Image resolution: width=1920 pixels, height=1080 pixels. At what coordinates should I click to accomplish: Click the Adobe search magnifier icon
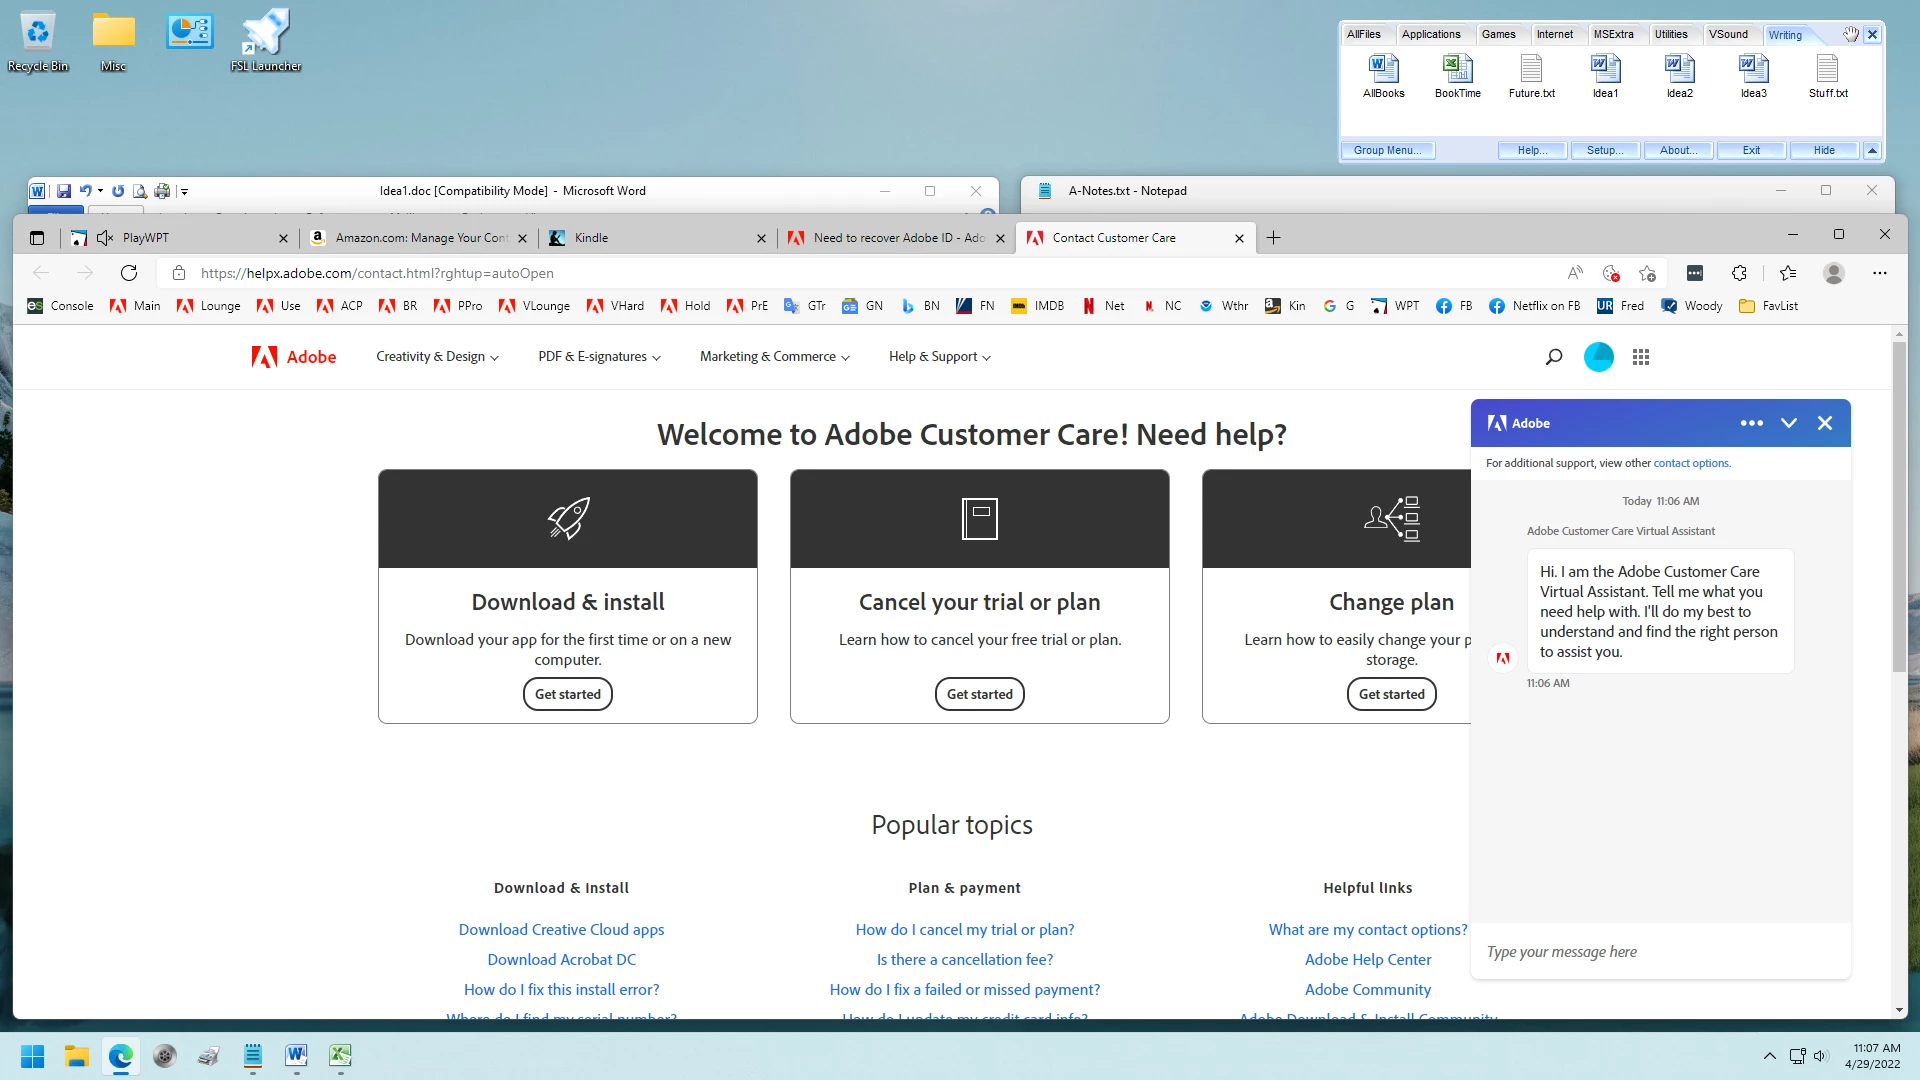coord(1554,357)
